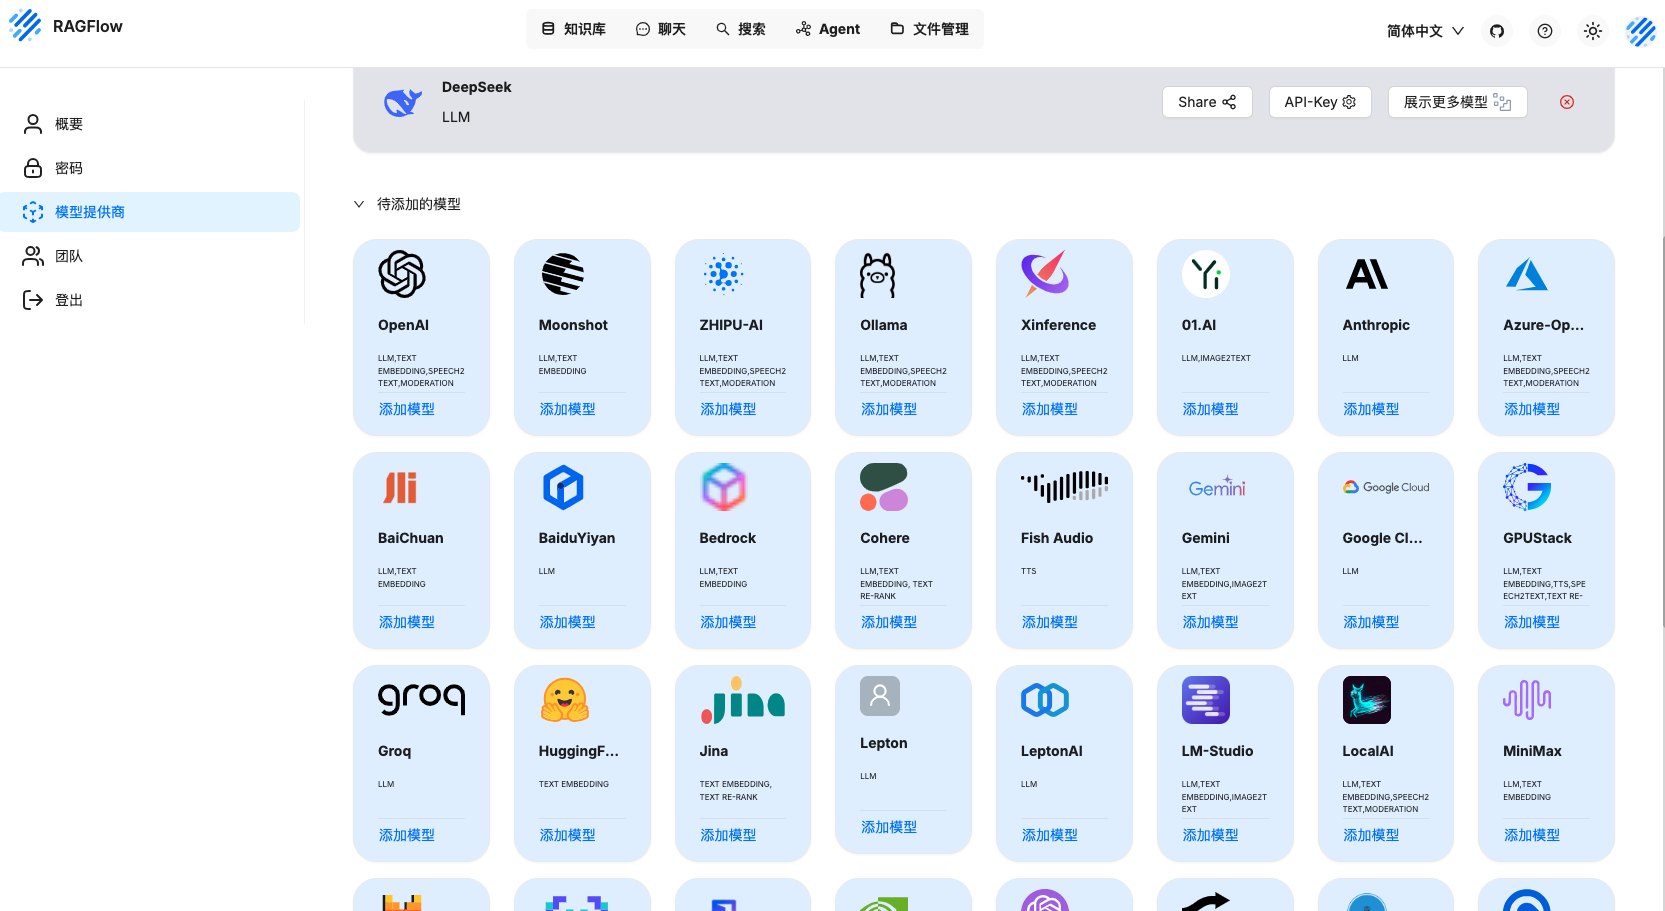This screenshot has width=1665, height=911.
Task: Click the Azure-OpenAI logo icon
Action: tap(1527, 274)
